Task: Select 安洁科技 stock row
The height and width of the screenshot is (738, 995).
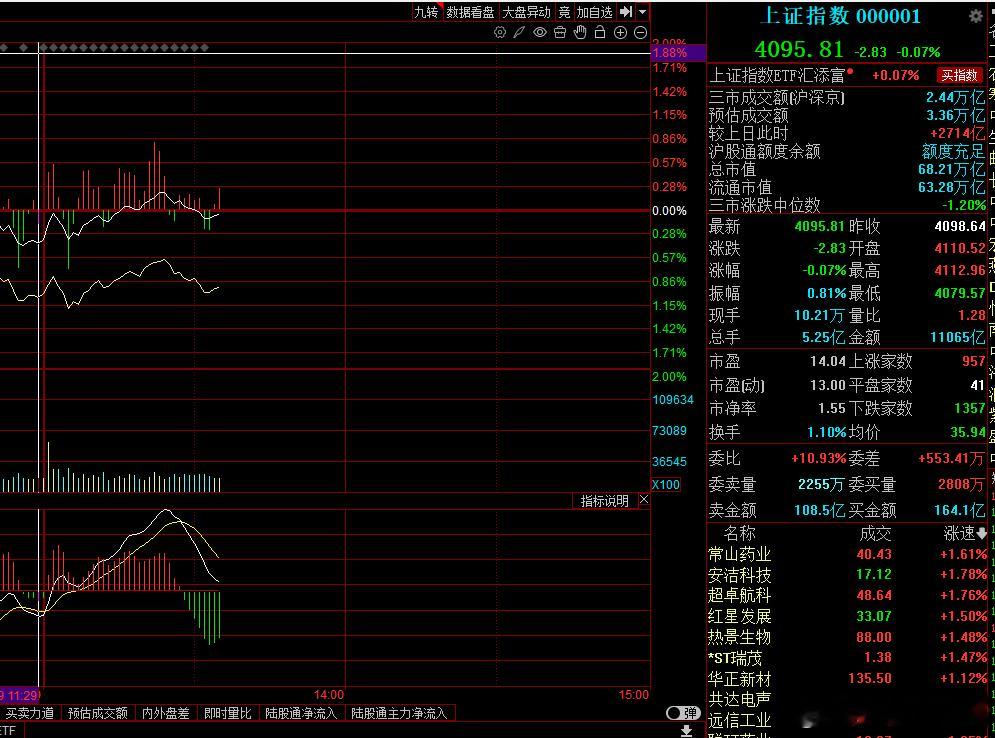Action: pos(848,574)
